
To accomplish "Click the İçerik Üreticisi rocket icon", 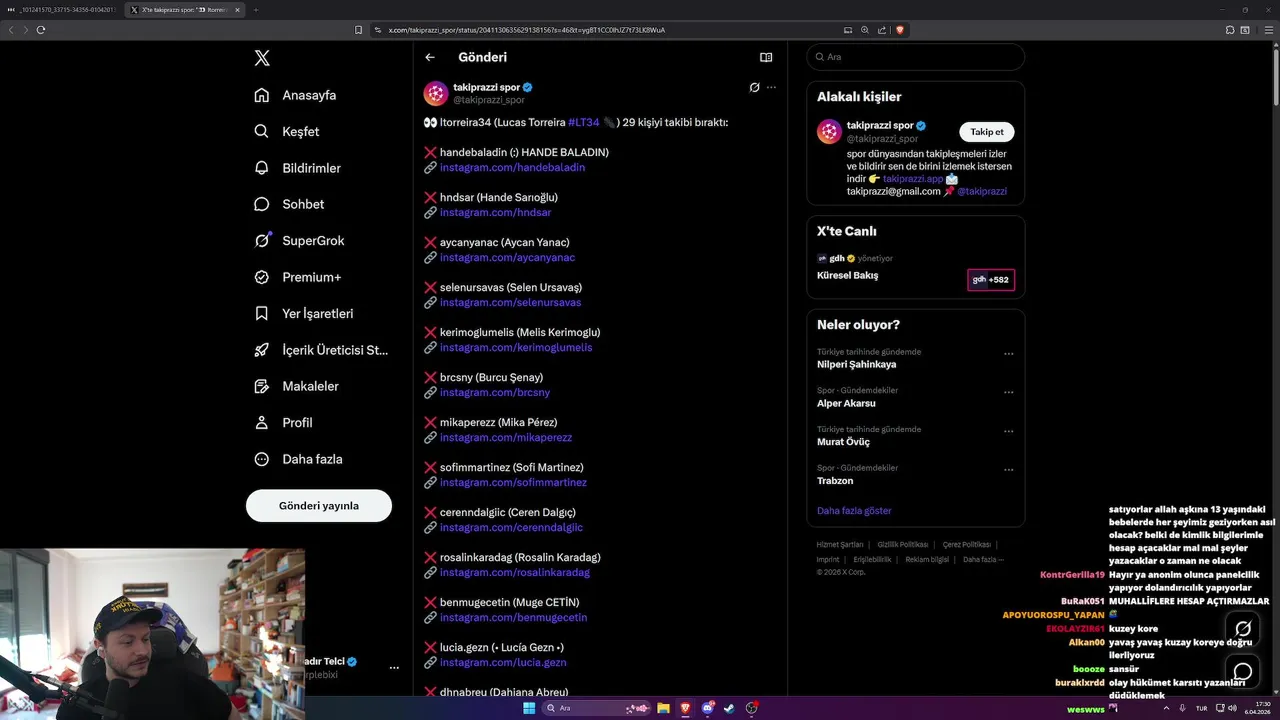I will [262, 350].
